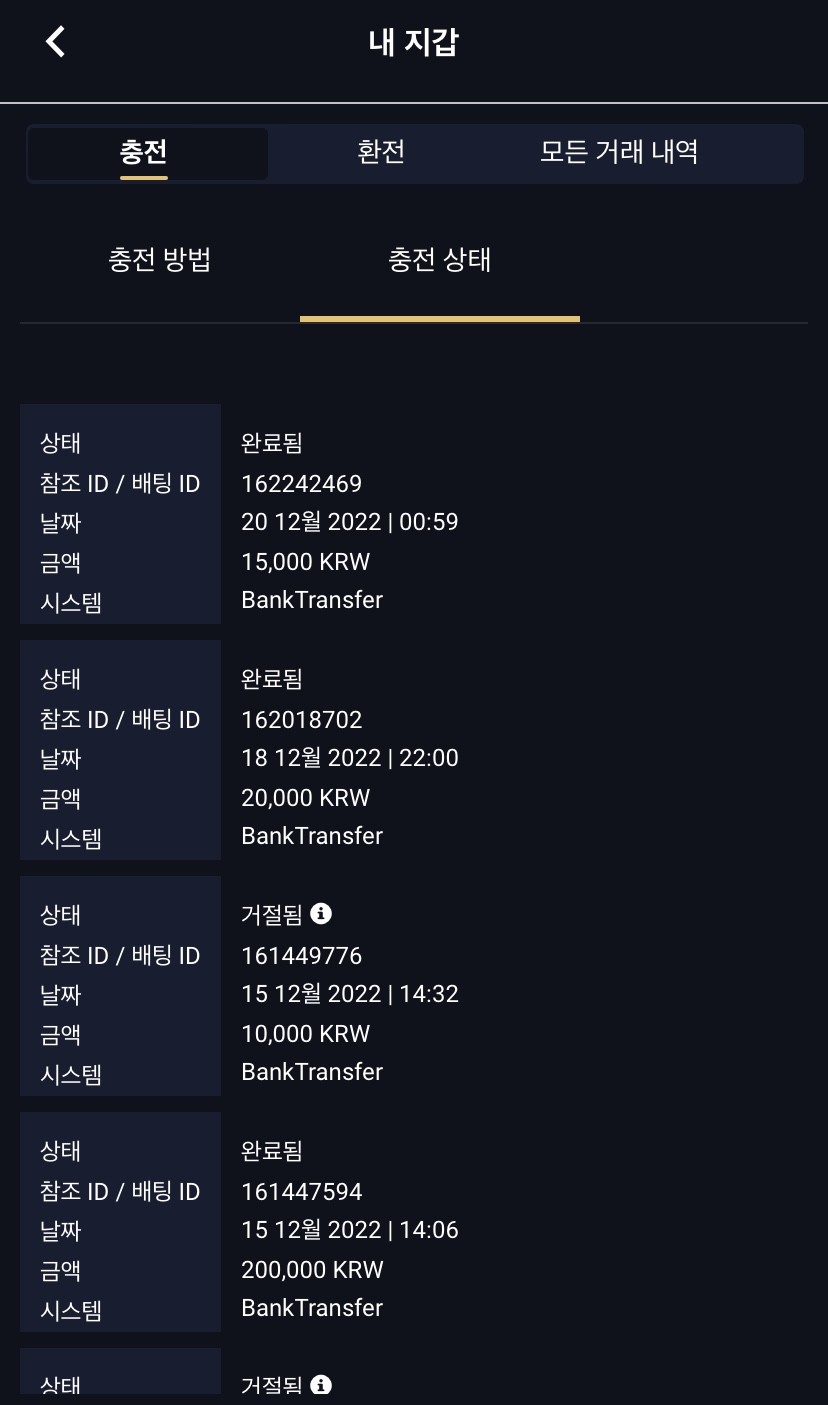Switch to the 환전 tab
Image resolution: width=828 pixels, height=1405 pixels.
381,153
